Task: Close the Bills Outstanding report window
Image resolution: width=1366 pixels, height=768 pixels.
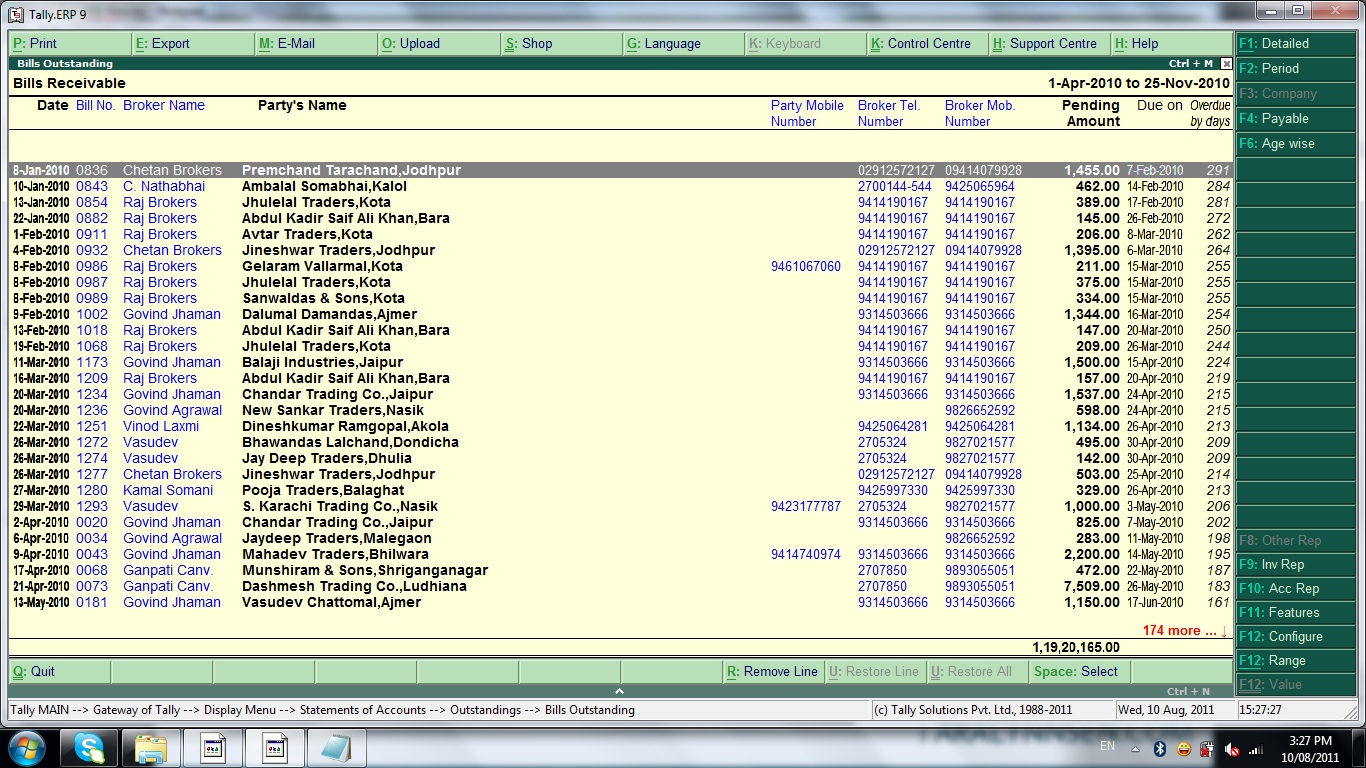Action: coord(1227,64)
